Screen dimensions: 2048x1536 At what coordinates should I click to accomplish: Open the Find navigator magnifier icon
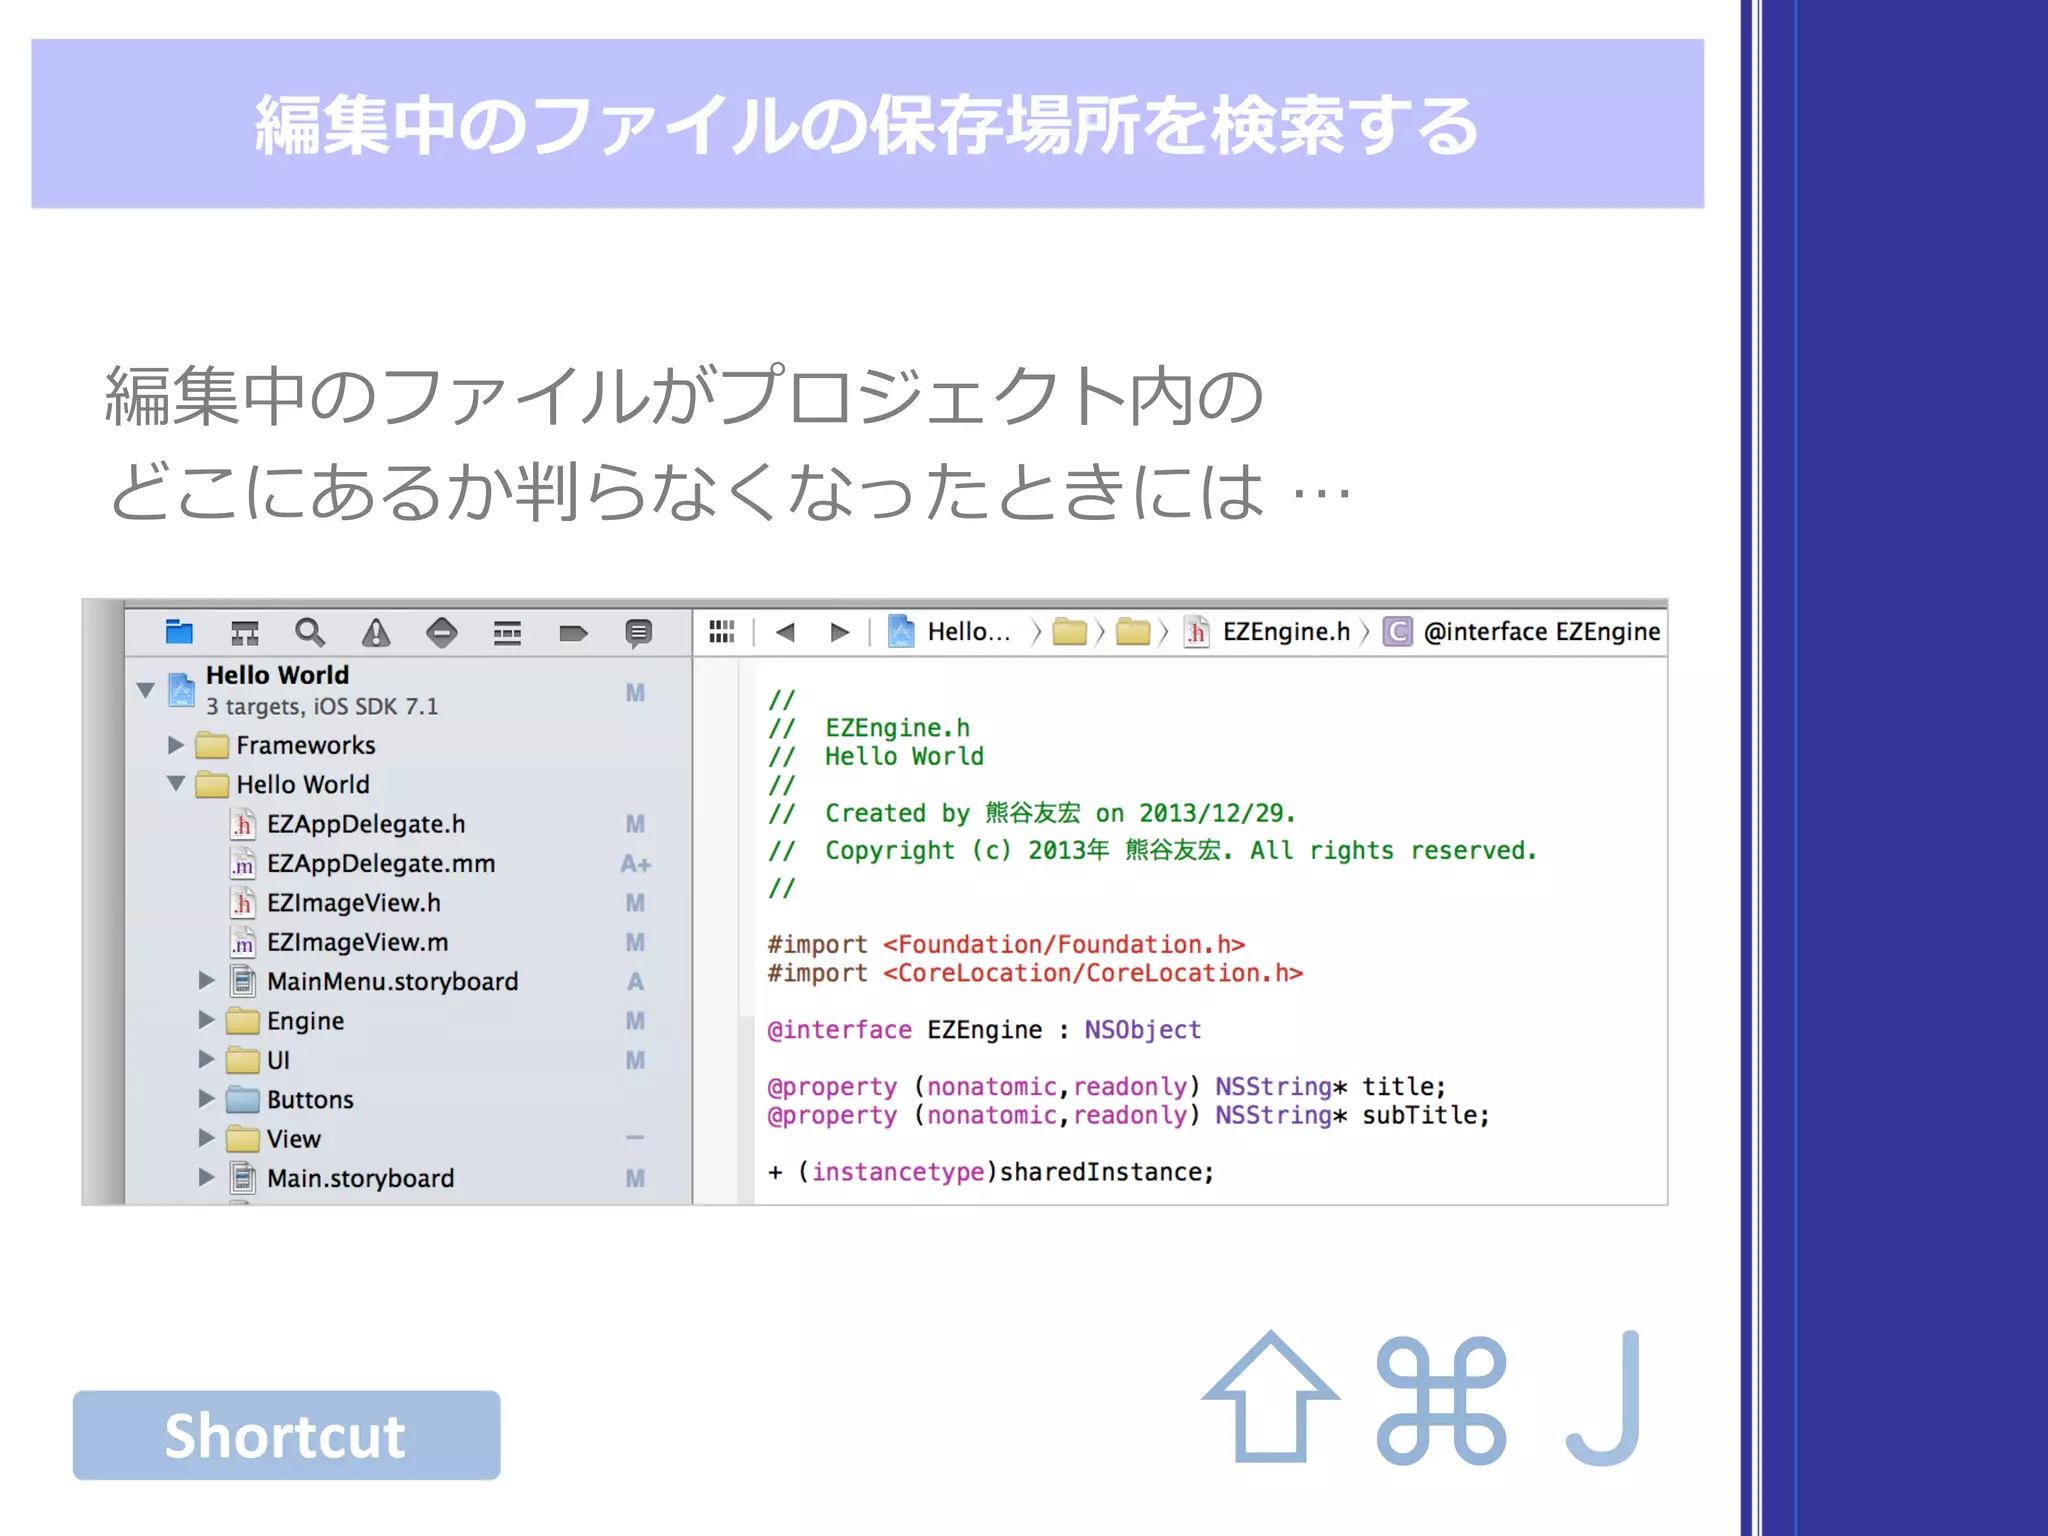310,632
